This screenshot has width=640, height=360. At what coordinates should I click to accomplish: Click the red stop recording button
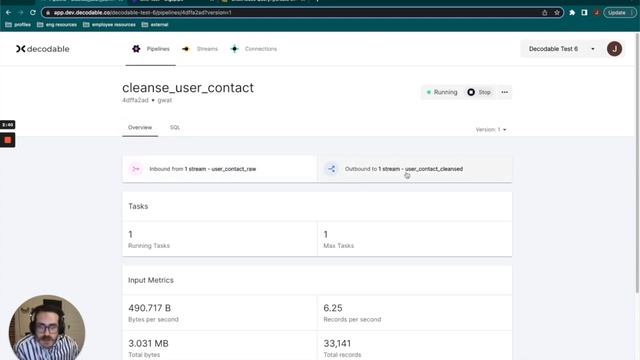click(8, 140)
